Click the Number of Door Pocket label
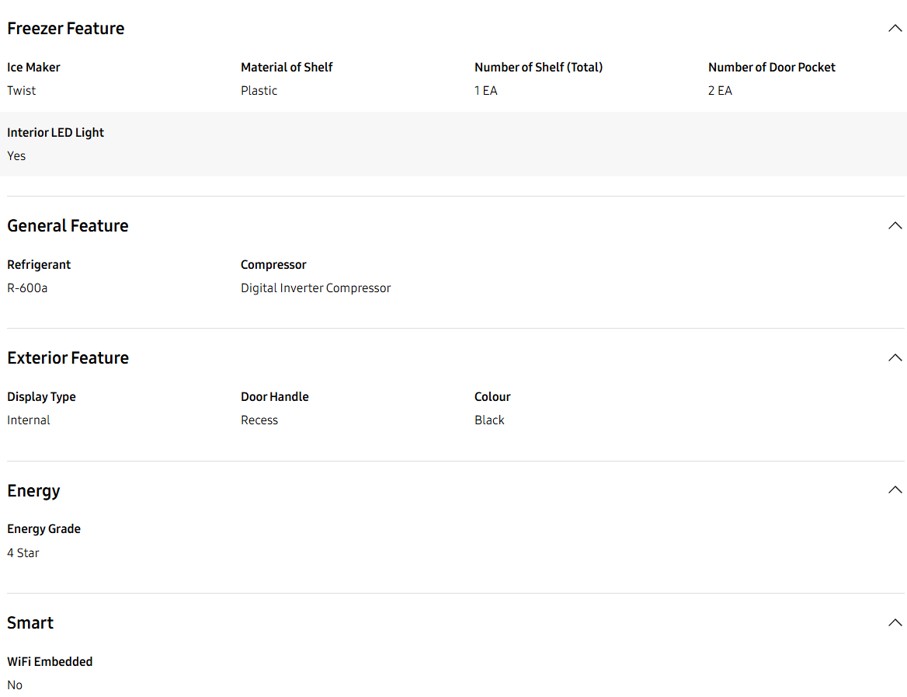 pos(771,67)
